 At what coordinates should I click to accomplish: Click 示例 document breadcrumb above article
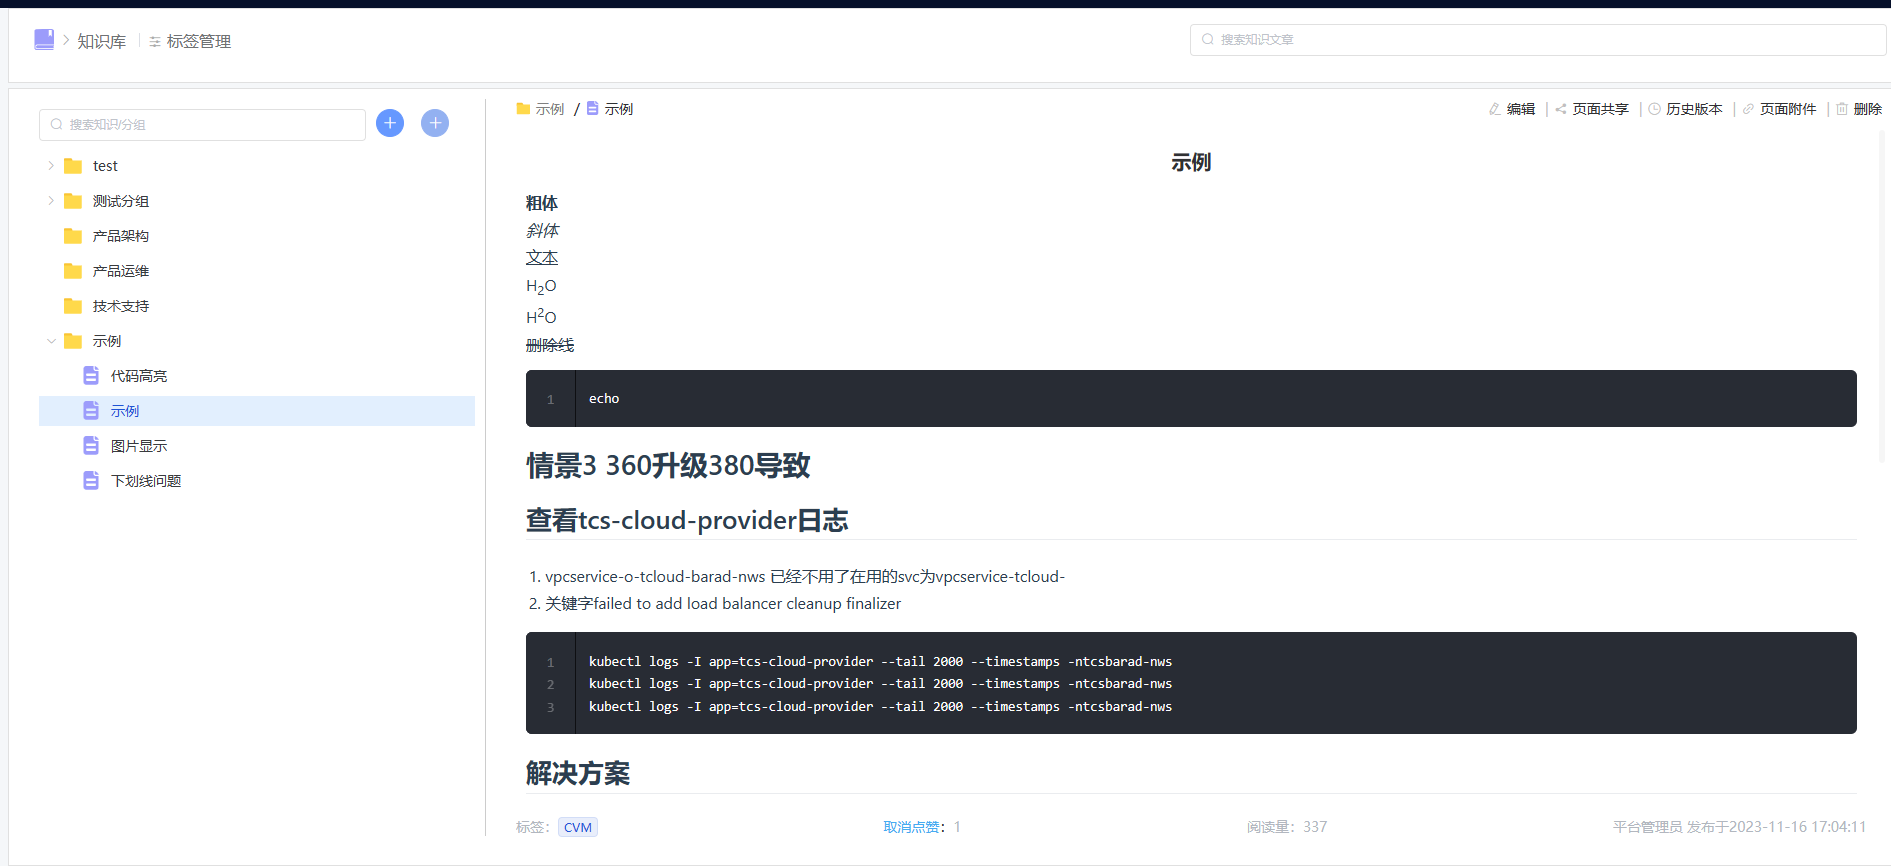(x=610, y=109)
